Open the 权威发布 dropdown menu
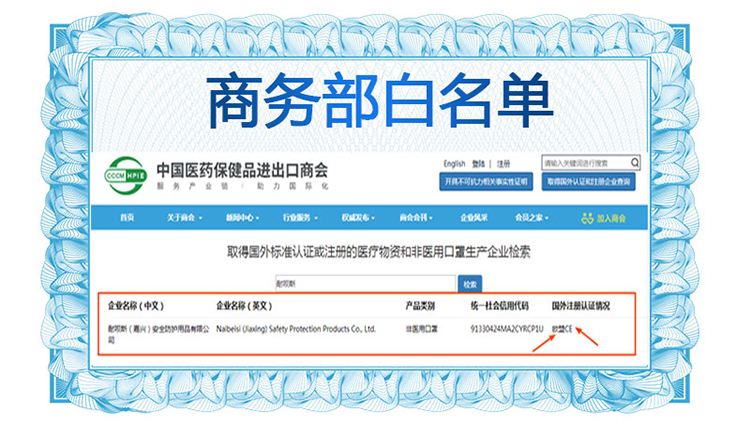 pos(358,218)
